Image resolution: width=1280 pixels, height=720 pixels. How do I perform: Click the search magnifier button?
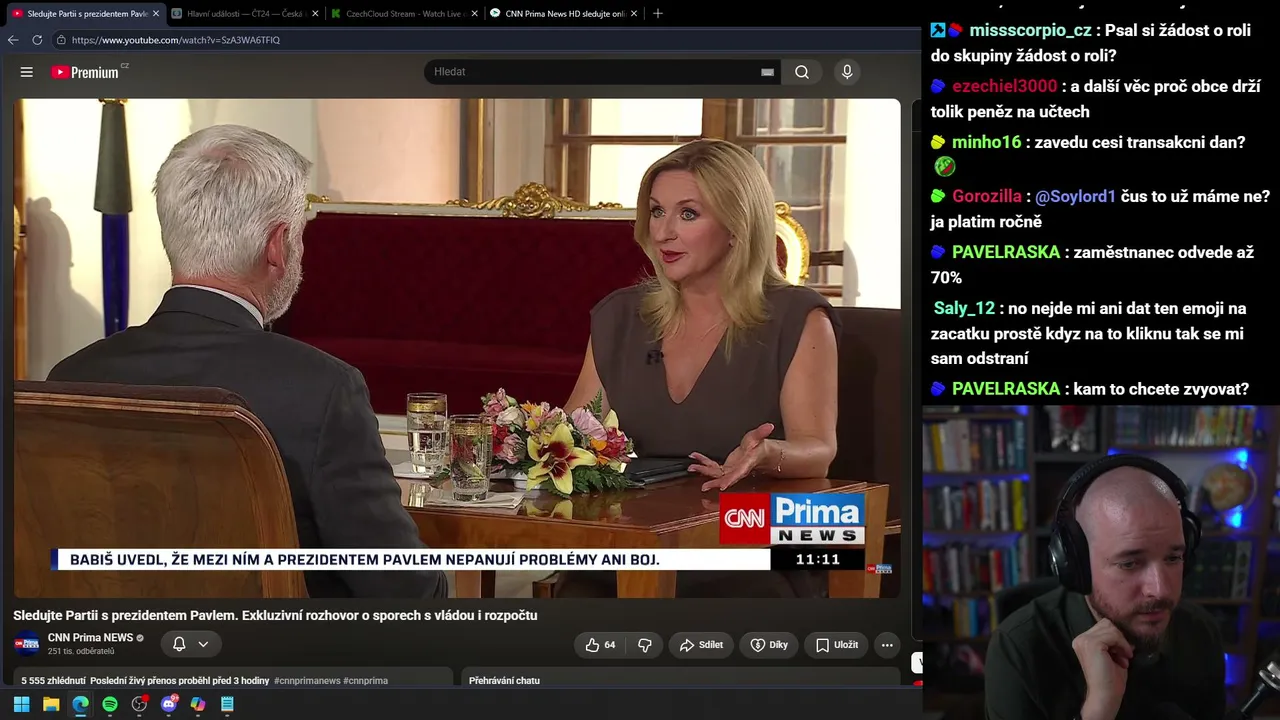[x=802, y=72]
